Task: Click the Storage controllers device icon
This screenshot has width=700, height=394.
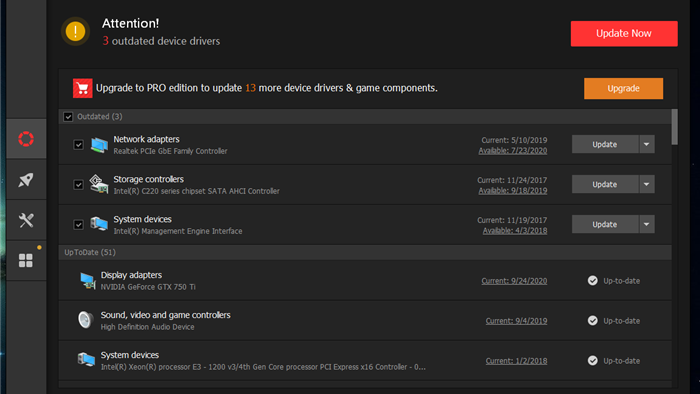Action: click(99, 184)
